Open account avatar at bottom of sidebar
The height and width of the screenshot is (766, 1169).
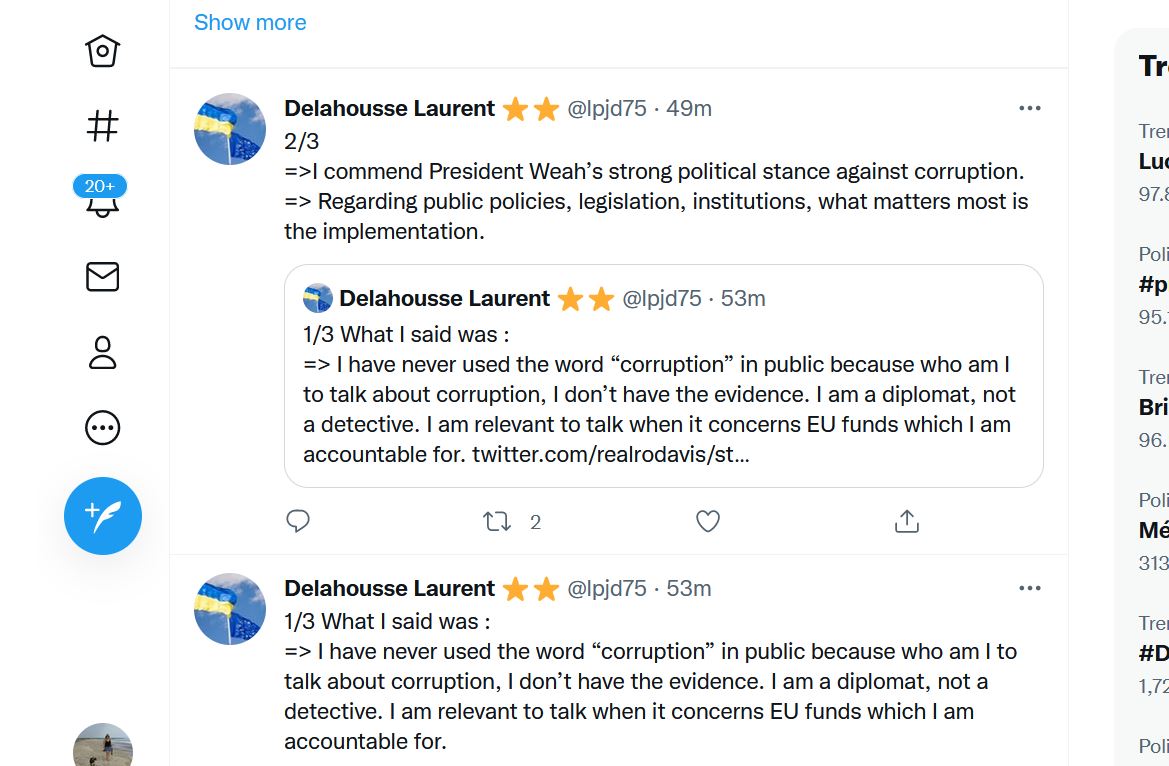pyautogui.click(x=103, y=746)
